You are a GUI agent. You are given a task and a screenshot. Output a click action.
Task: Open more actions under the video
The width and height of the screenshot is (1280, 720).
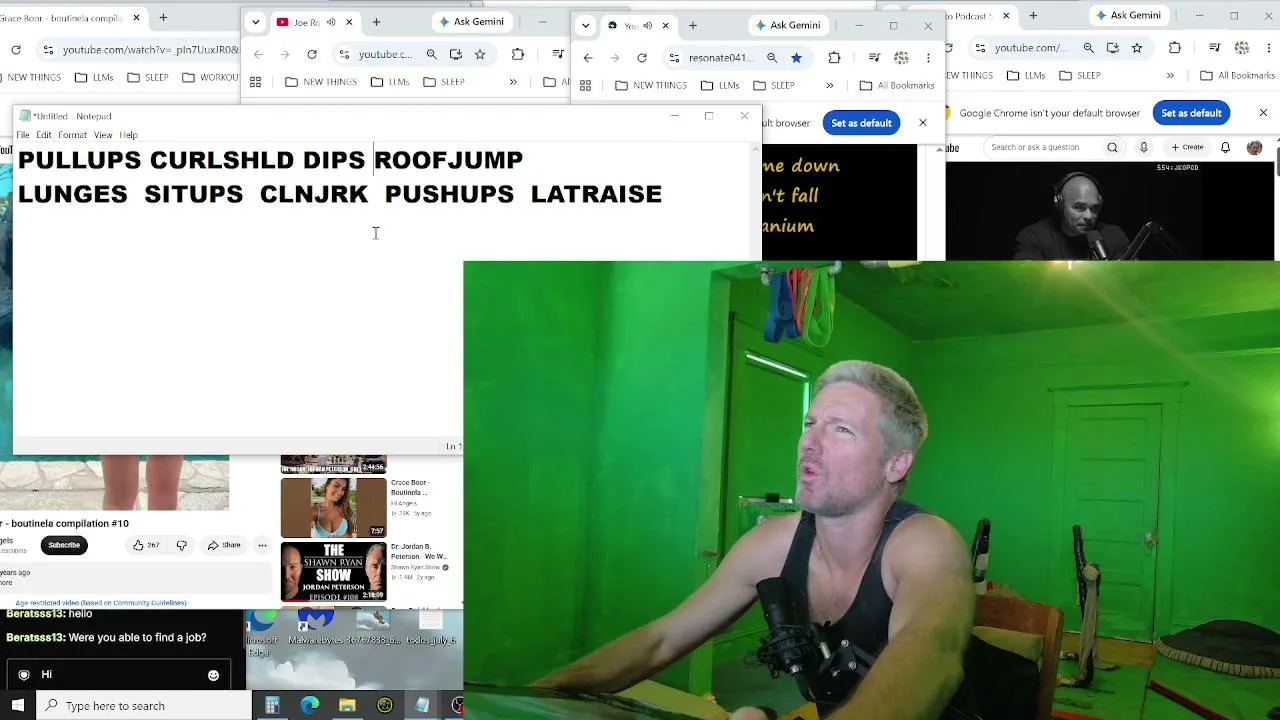click(x=262, y=545)
